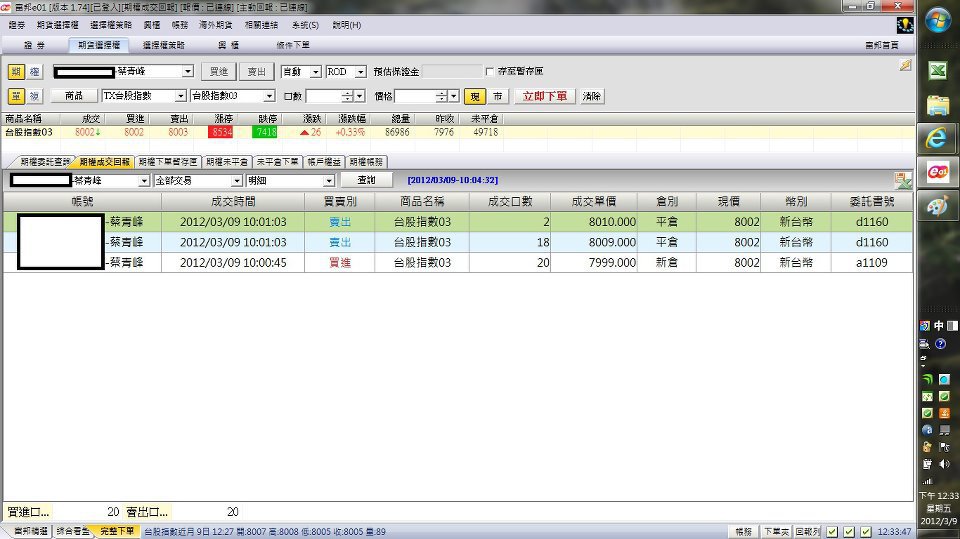Screen dimensions: 960x539
Task: Toggle 期 futures mode button
Action: point(16,72)
